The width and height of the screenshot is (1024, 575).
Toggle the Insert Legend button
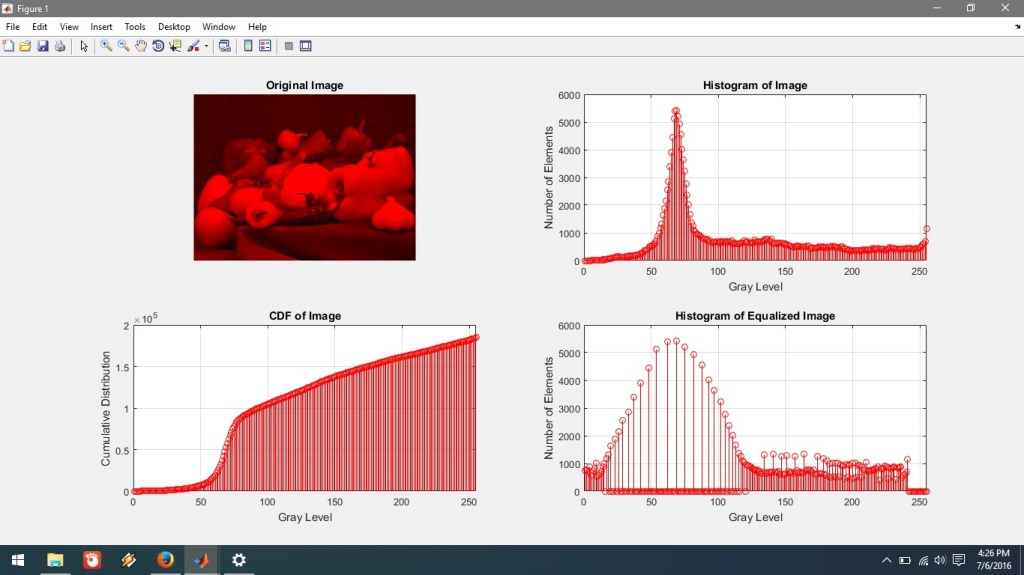click(x=265, y=46)
